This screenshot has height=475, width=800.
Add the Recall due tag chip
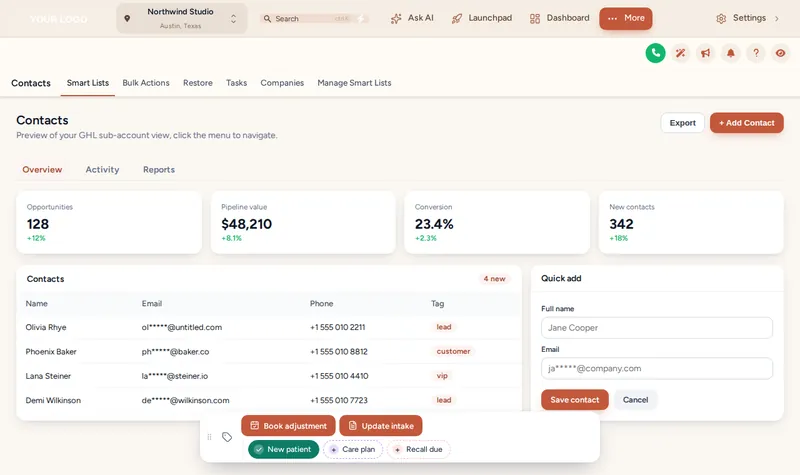418,449
